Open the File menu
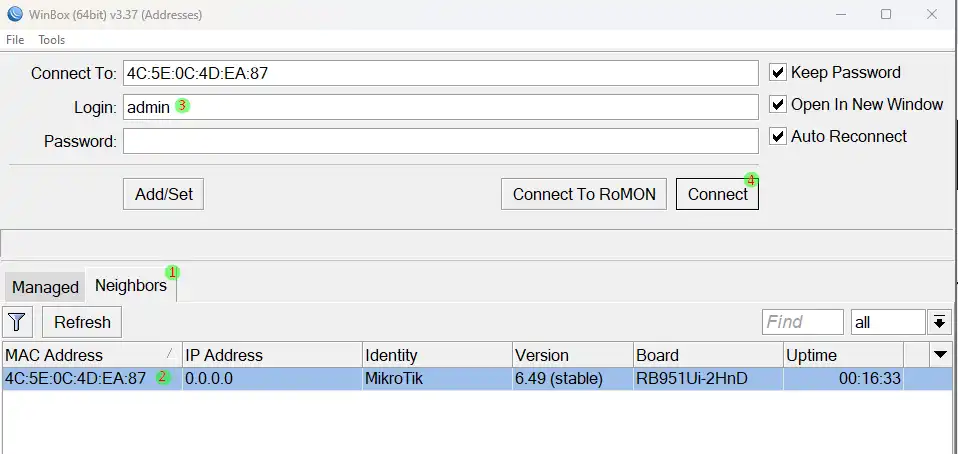Viewport: 958px width, 454px height. [x=15, y=40]
